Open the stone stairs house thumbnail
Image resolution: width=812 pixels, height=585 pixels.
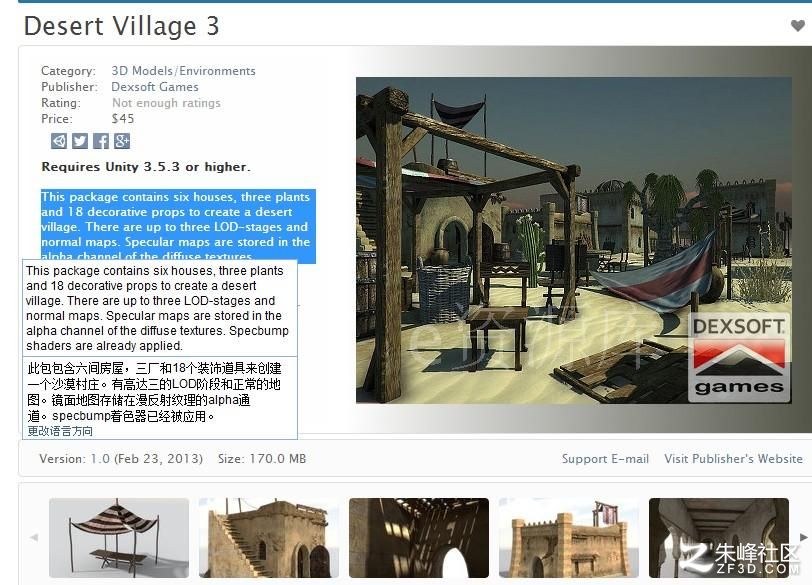tap(269, 538)
